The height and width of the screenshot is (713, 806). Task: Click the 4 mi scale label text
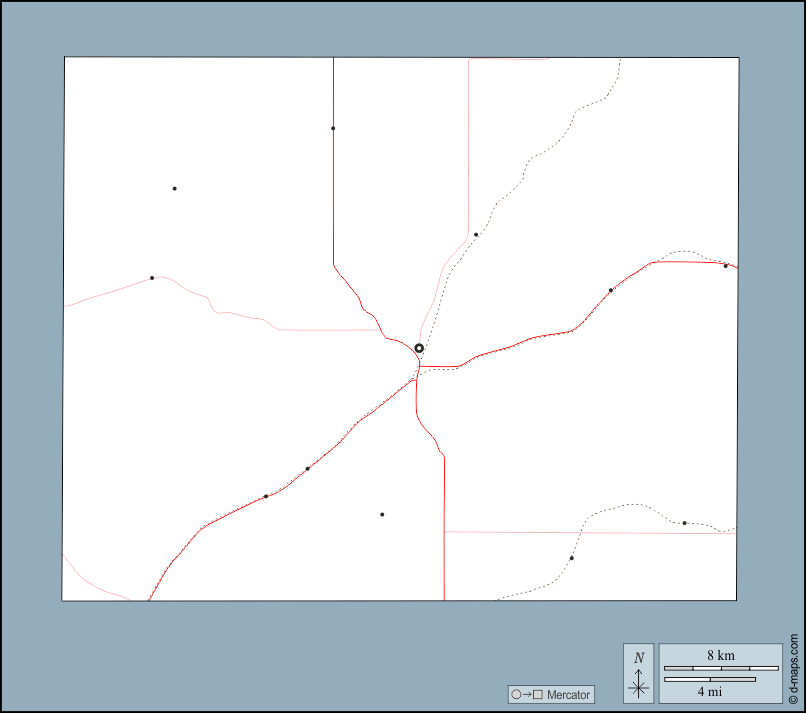pos(710,691)
